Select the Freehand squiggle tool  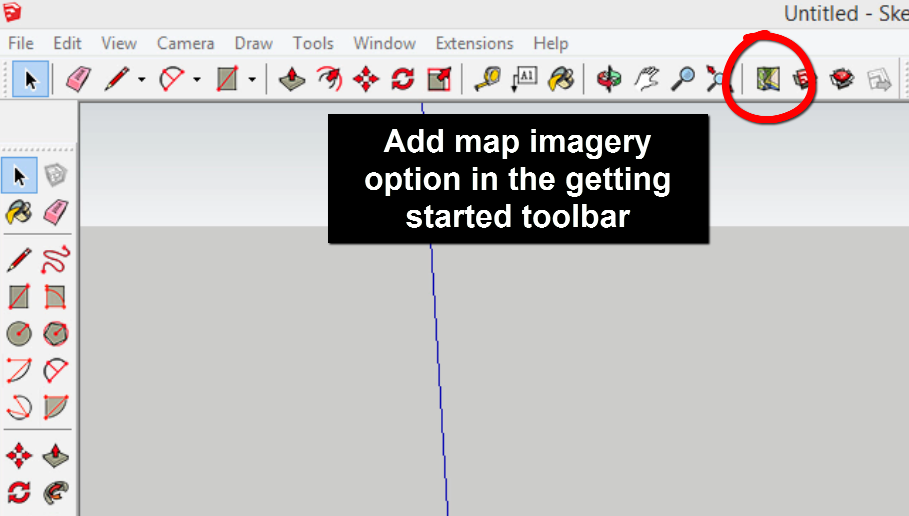pyautogui.click(x=56, y=260)
